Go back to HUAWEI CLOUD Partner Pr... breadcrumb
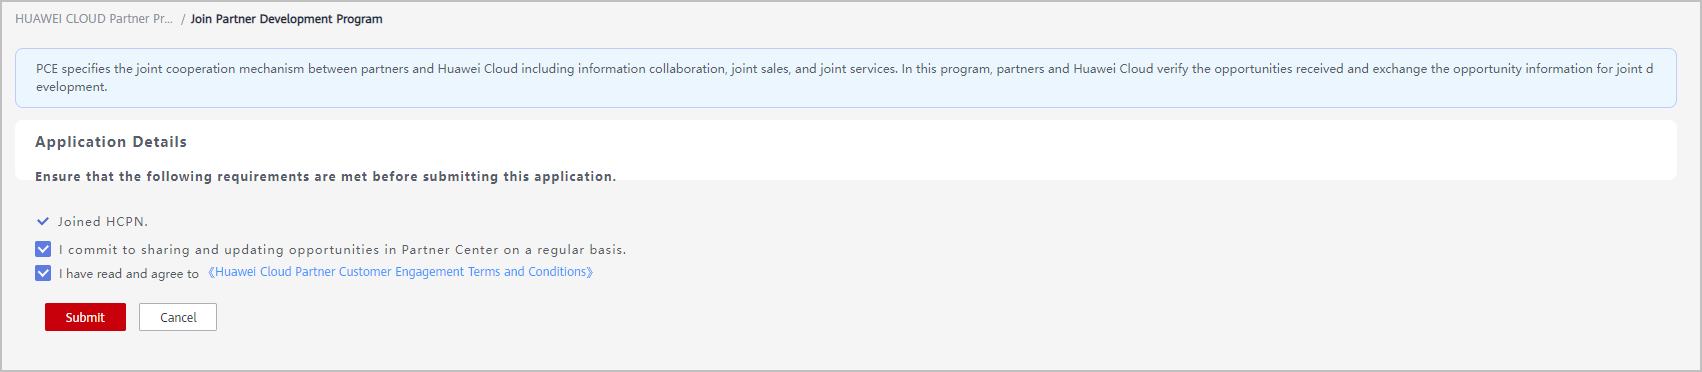The image size is (1702, 372). pos(94,19)
